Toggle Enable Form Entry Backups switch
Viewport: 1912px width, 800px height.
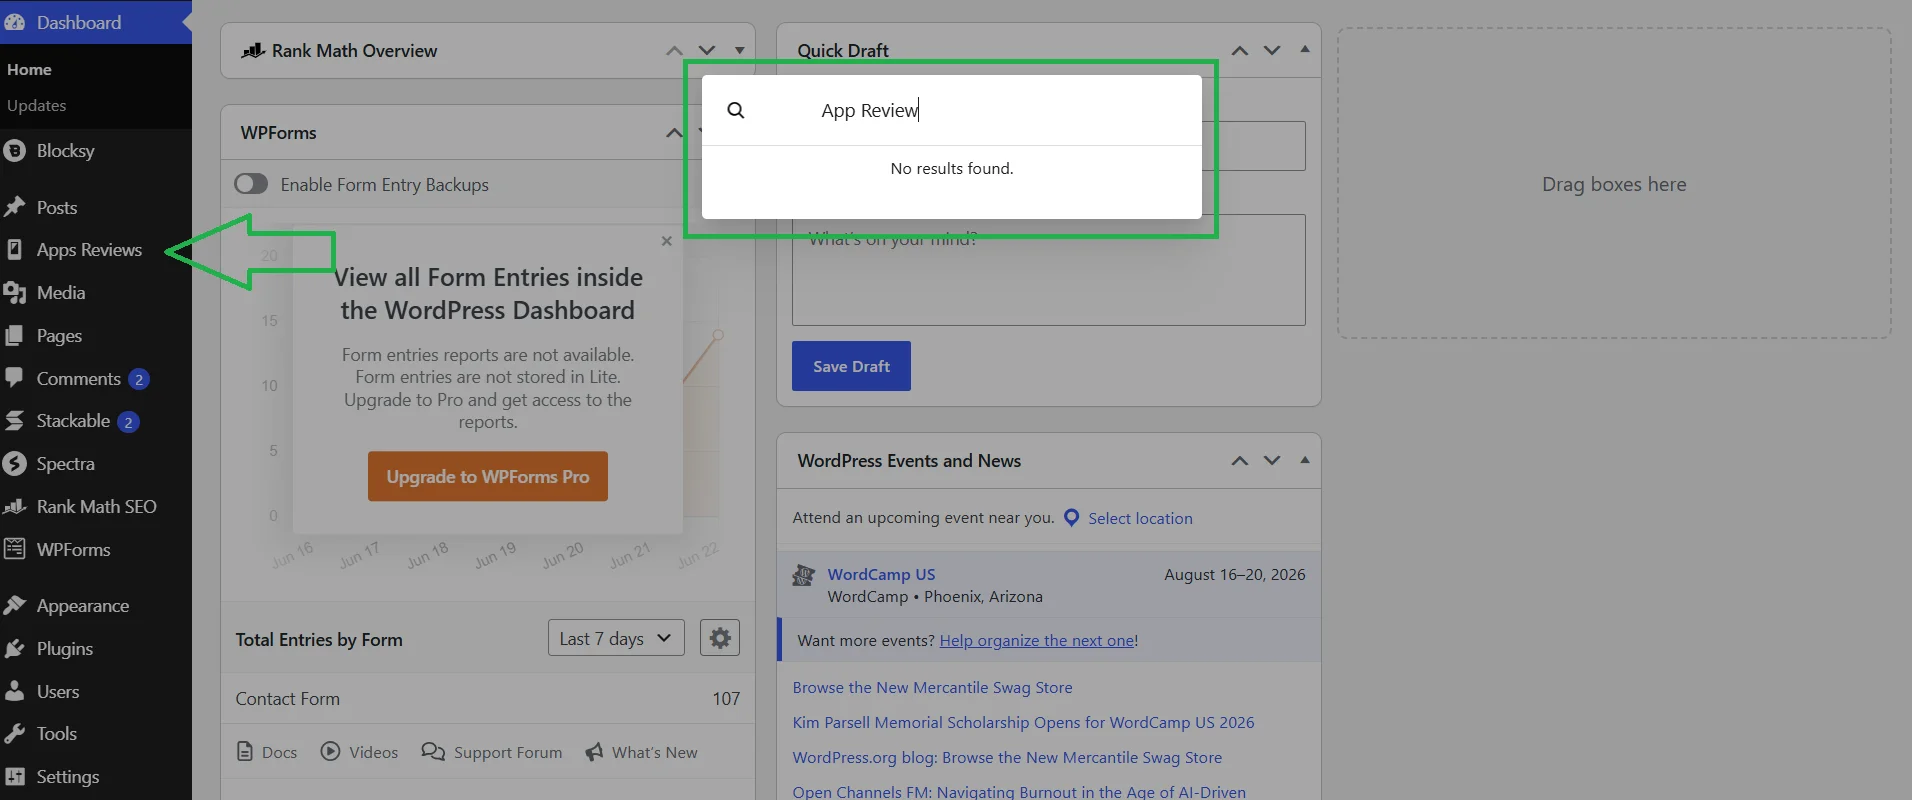(x=251, y=184)
